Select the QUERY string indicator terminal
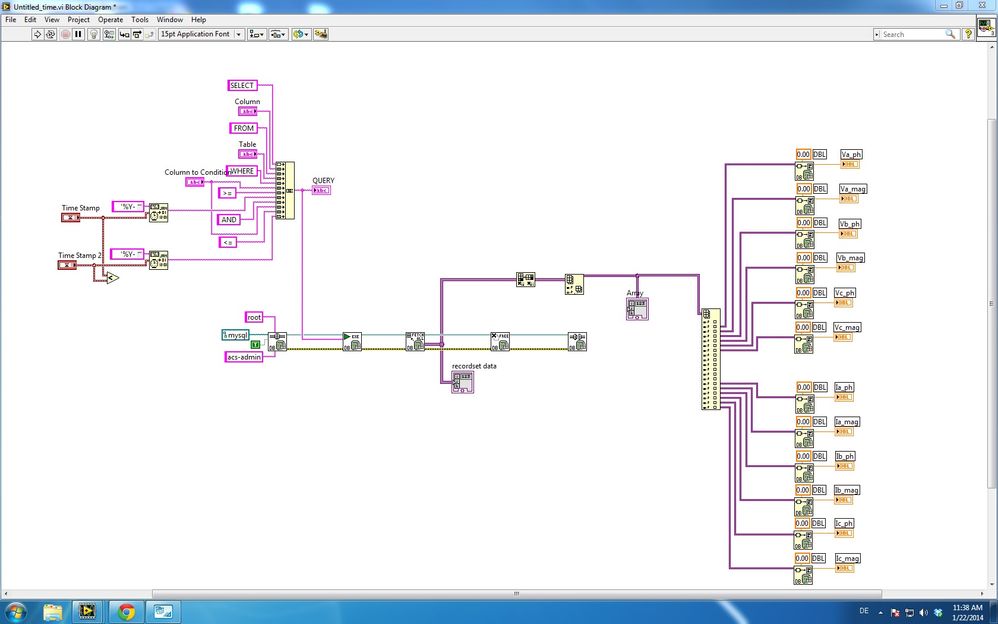 tap(321, 190)
